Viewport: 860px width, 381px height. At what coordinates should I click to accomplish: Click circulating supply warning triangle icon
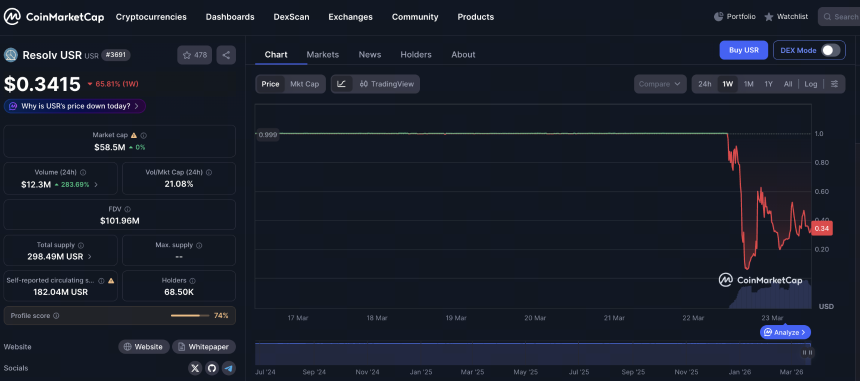(111, 280)
